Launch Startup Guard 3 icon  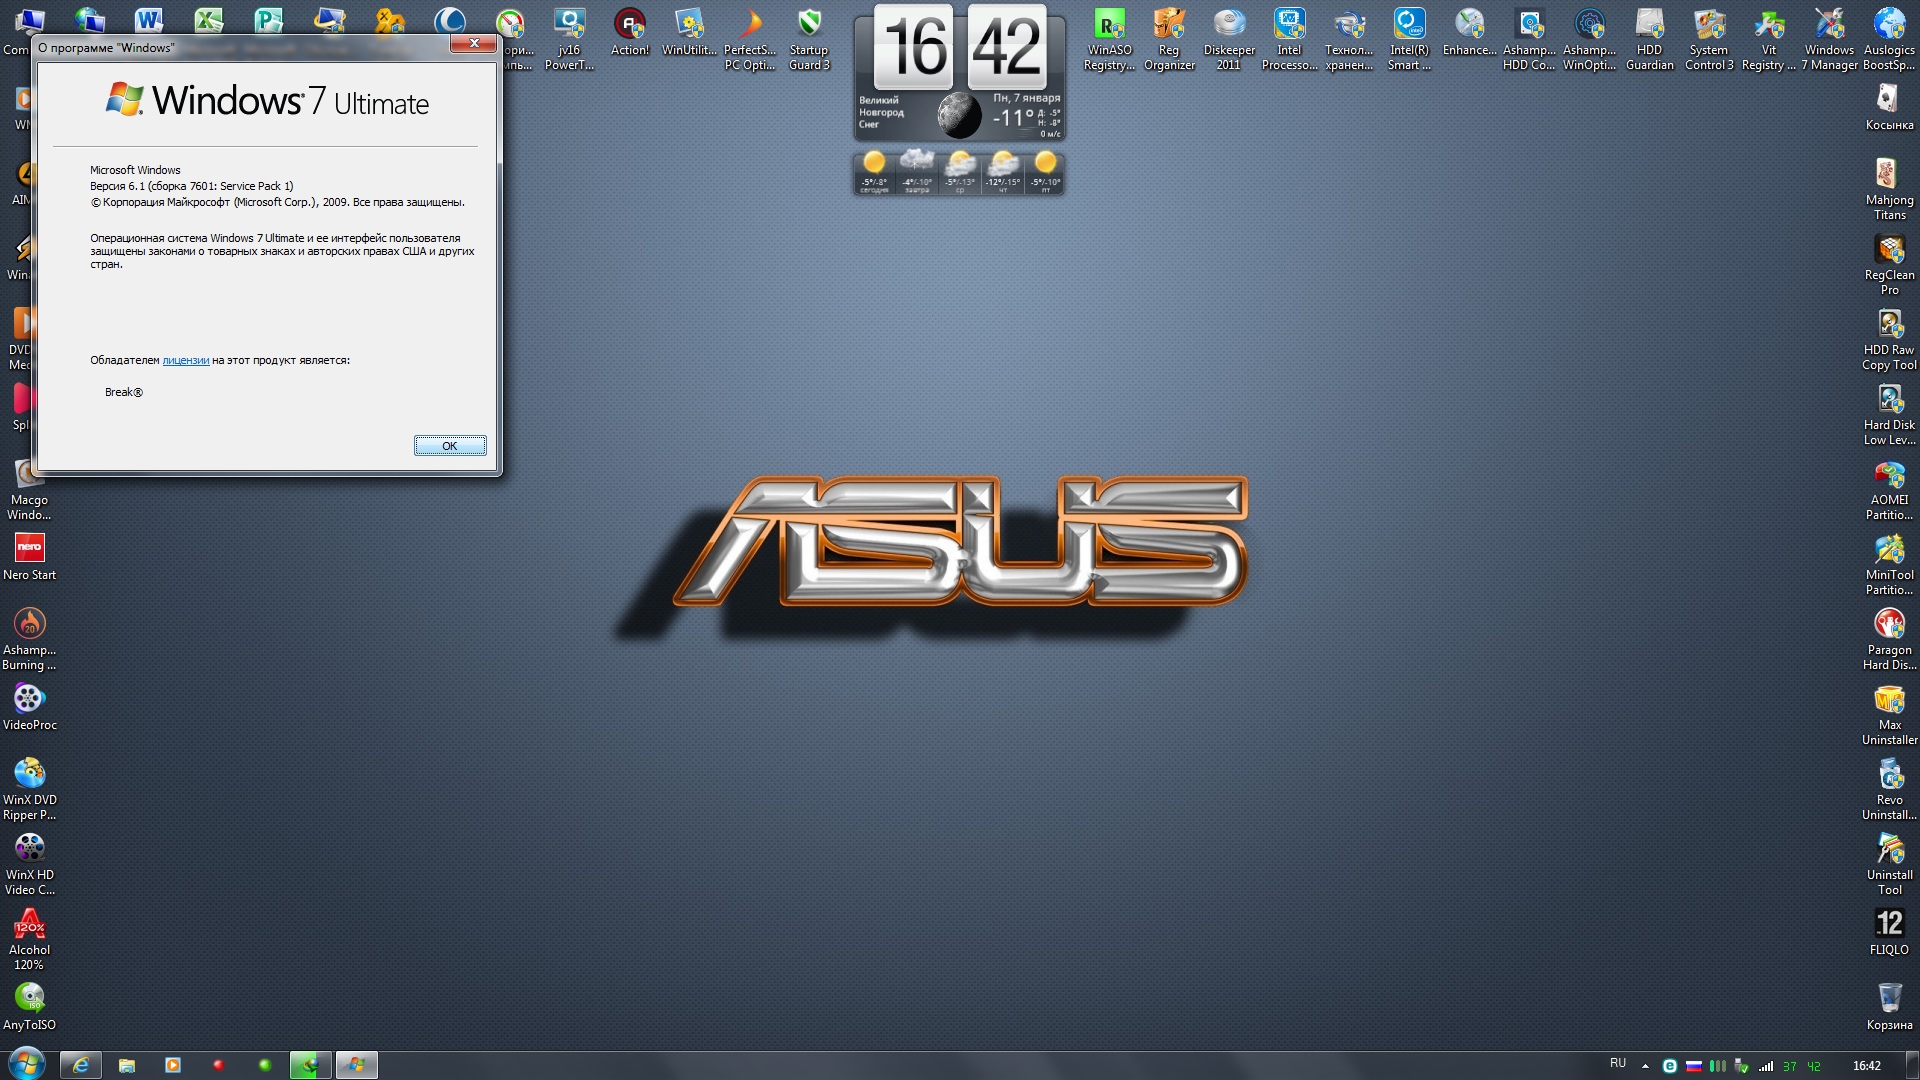[x=809, y=40]
